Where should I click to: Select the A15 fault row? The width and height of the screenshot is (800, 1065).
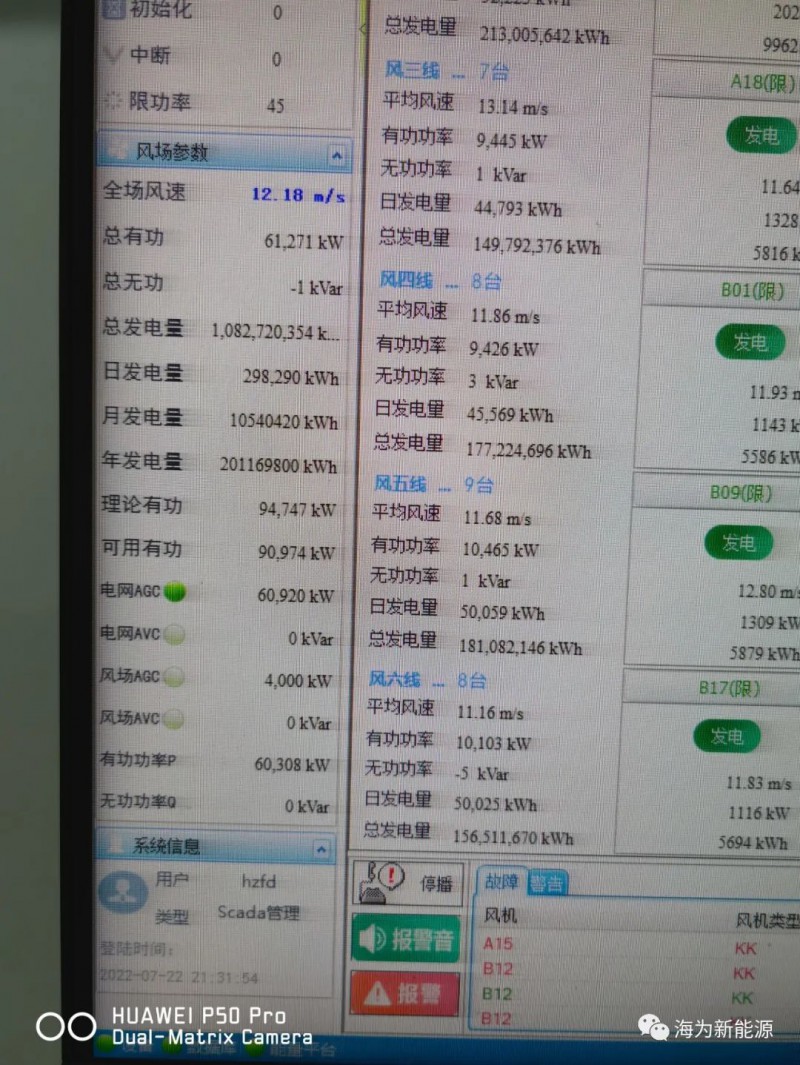[498, 943]
